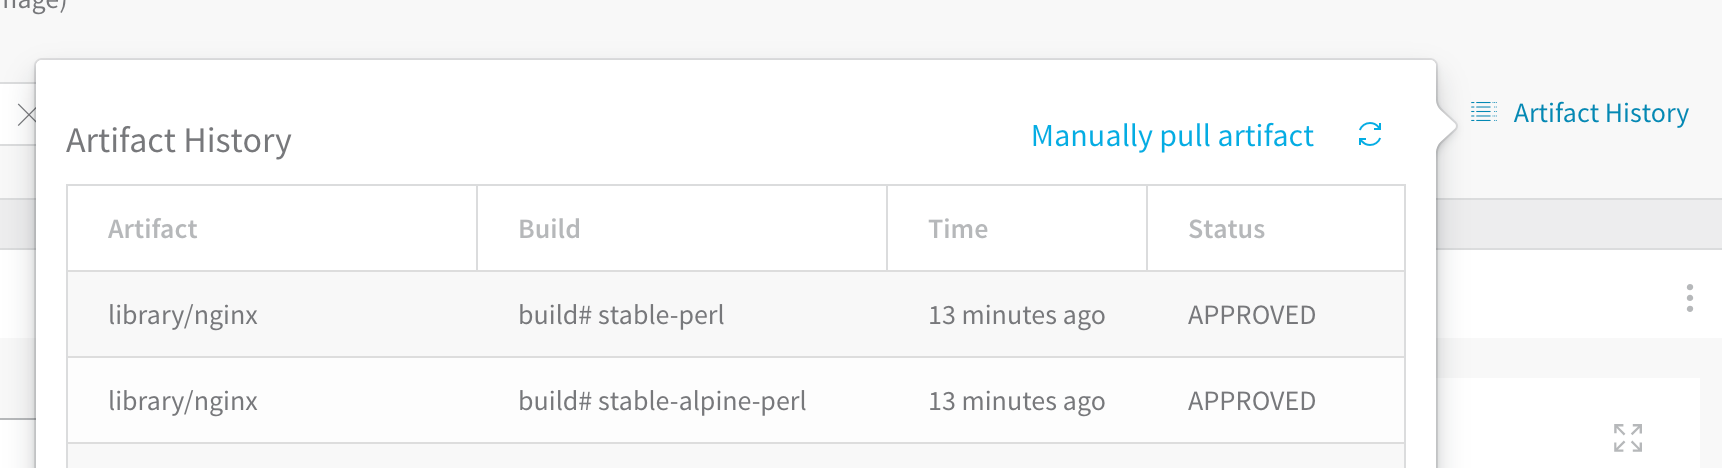
Task: Open the vertical three-dot options menu
Action: coord(1689,298)
